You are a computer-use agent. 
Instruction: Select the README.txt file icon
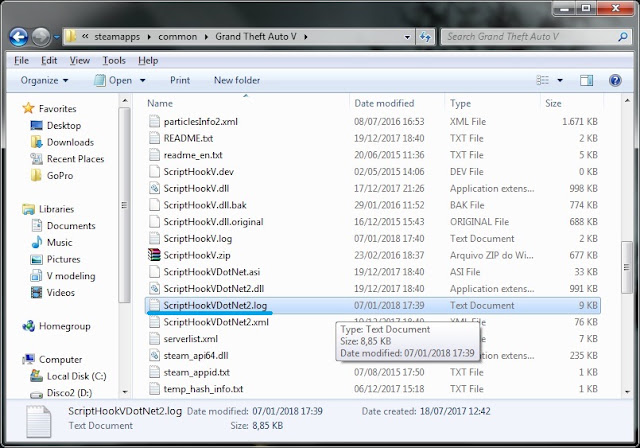click(154, 138)
